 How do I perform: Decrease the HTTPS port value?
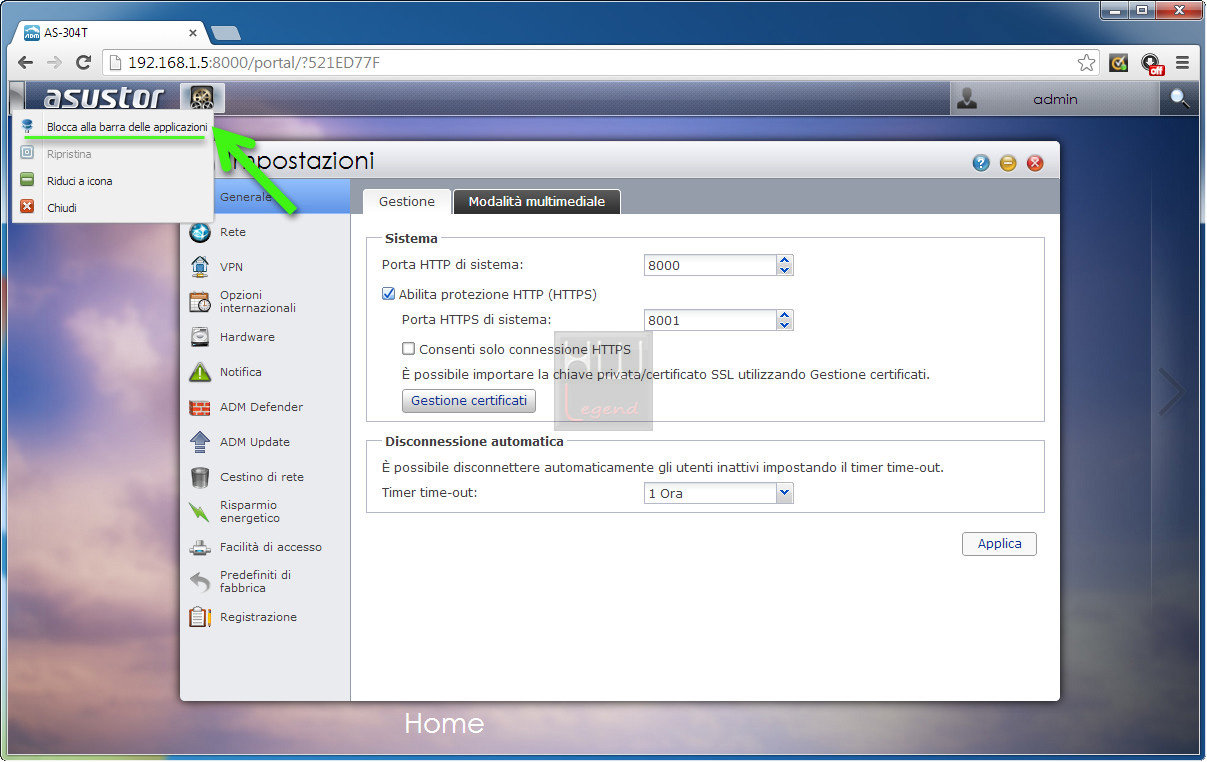pyautogui.click(x=785, y=325)
